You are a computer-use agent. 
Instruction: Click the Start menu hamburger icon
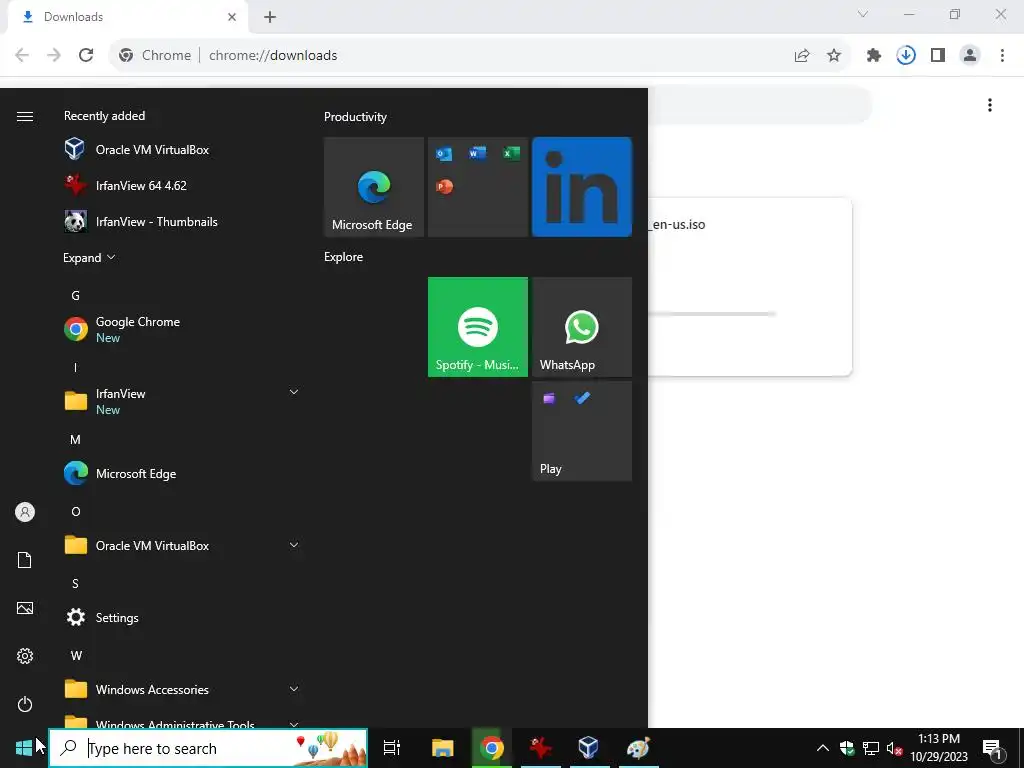pos(25,116)
